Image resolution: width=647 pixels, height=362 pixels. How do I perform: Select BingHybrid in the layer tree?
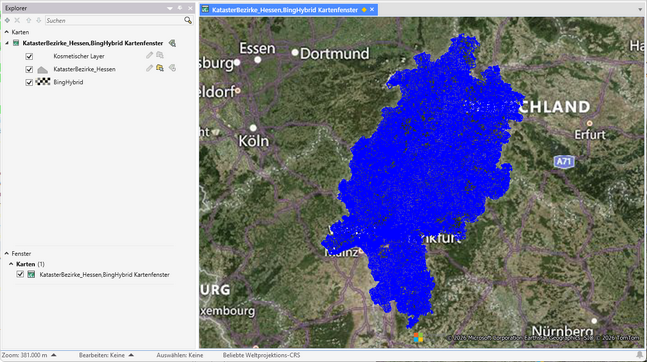point(68,82)
